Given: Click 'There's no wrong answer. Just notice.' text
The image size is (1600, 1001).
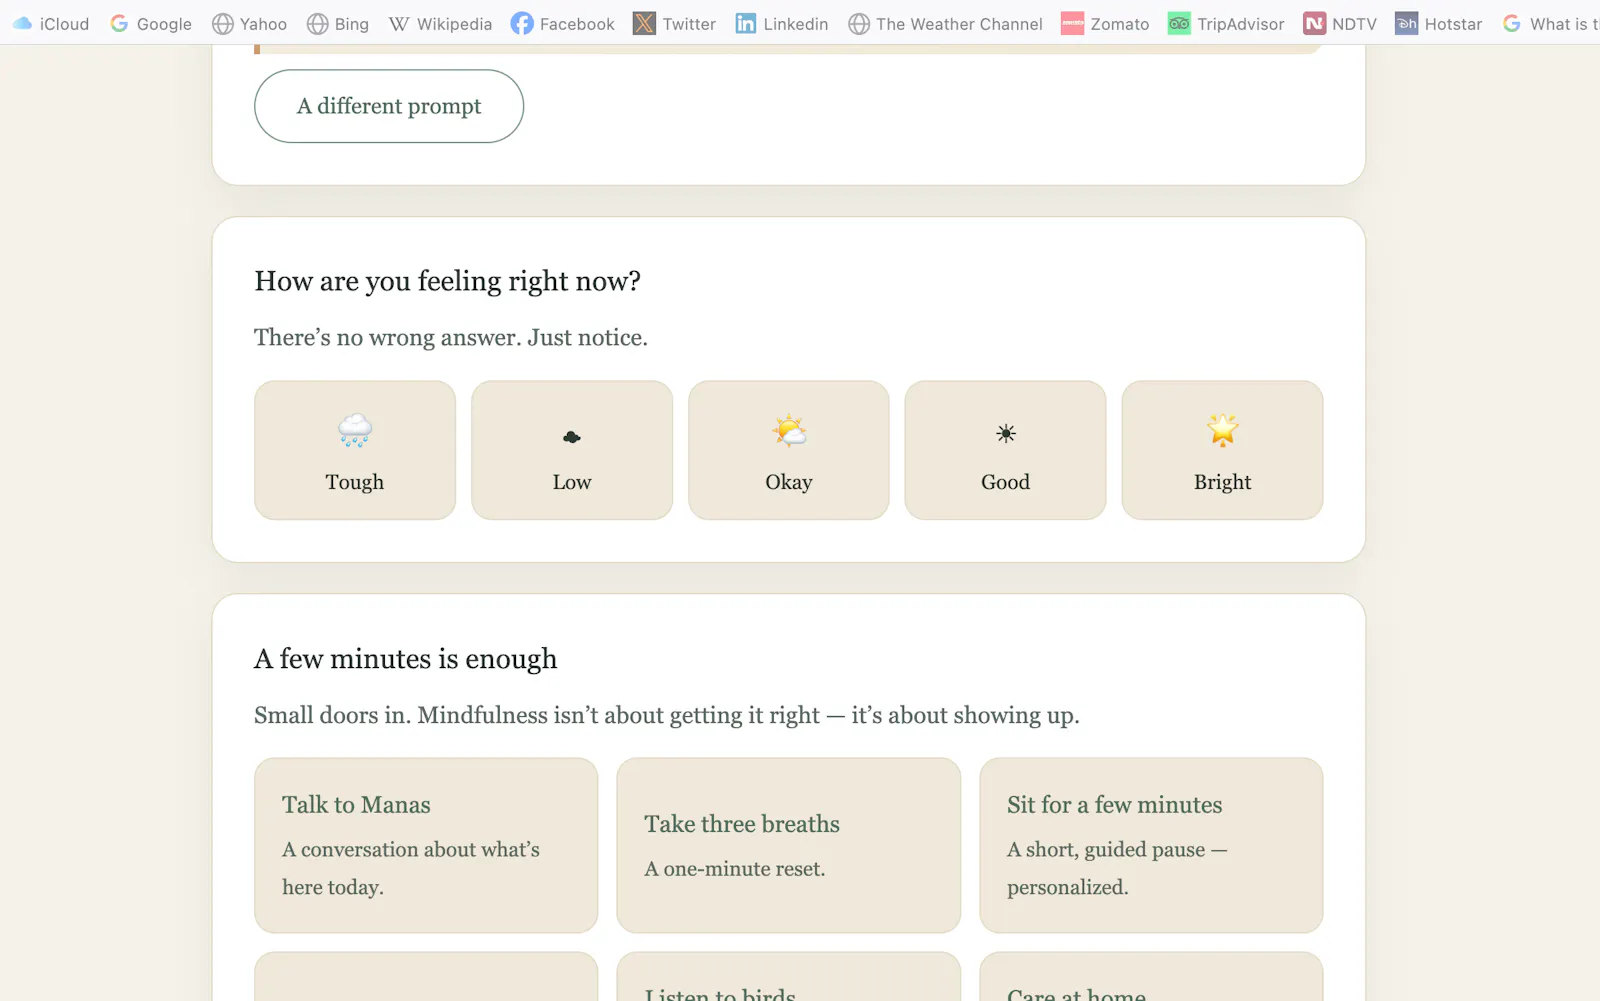Looking at the screenshot, I should click(451, 338).
